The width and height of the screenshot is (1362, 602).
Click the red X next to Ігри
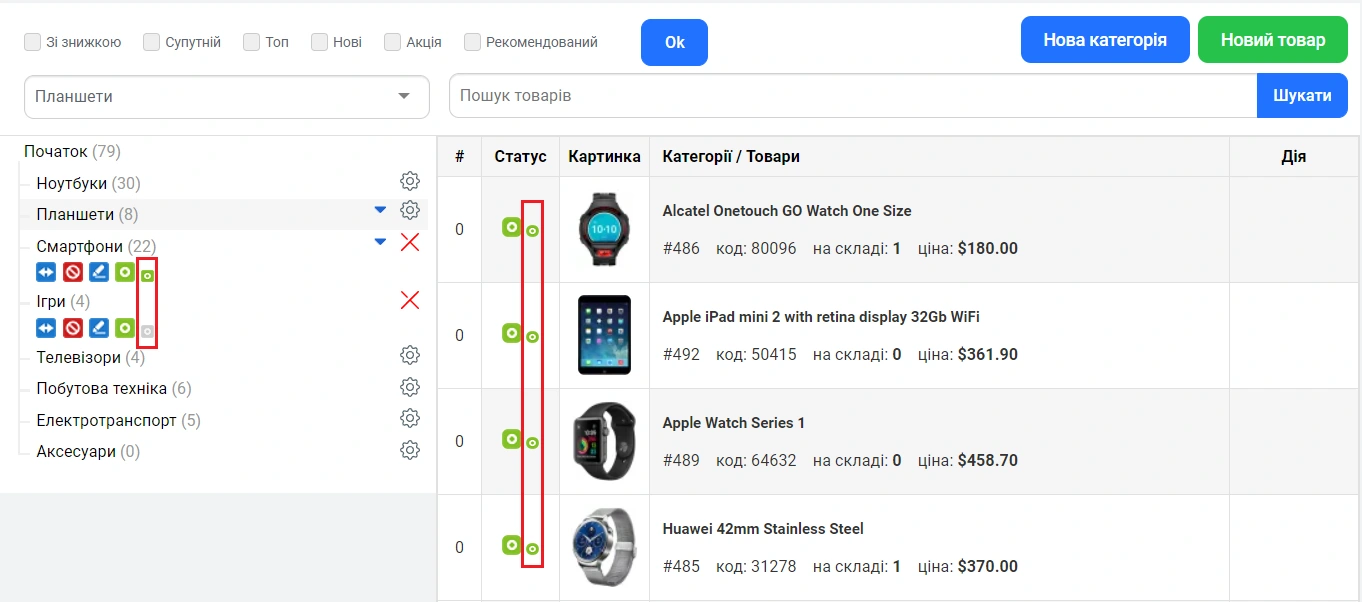point(409,300)
